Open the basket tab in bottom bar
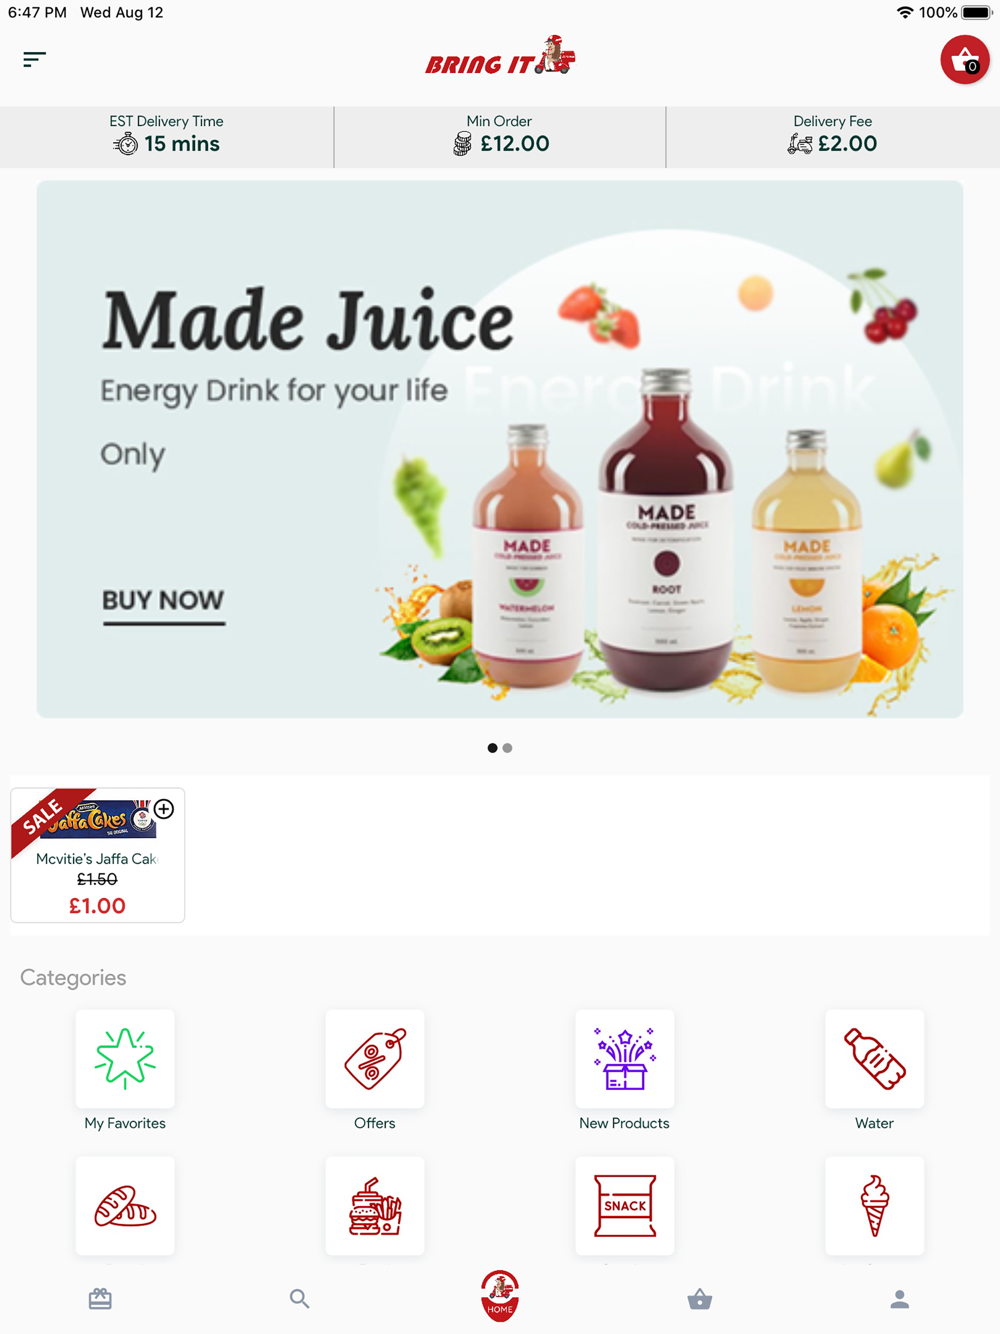The height and width of the screenshot is (1334, 1000). [700, 1299]
